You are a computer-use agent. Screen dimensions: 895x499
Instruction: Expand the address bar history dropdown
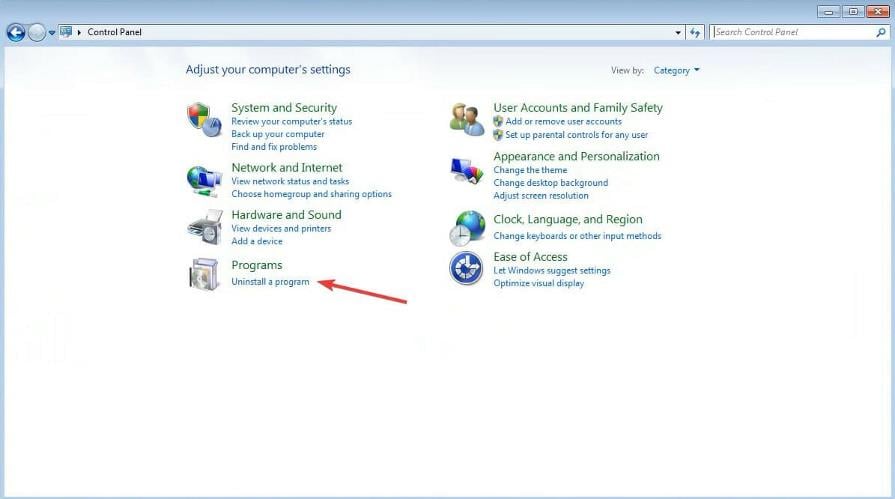678,33
